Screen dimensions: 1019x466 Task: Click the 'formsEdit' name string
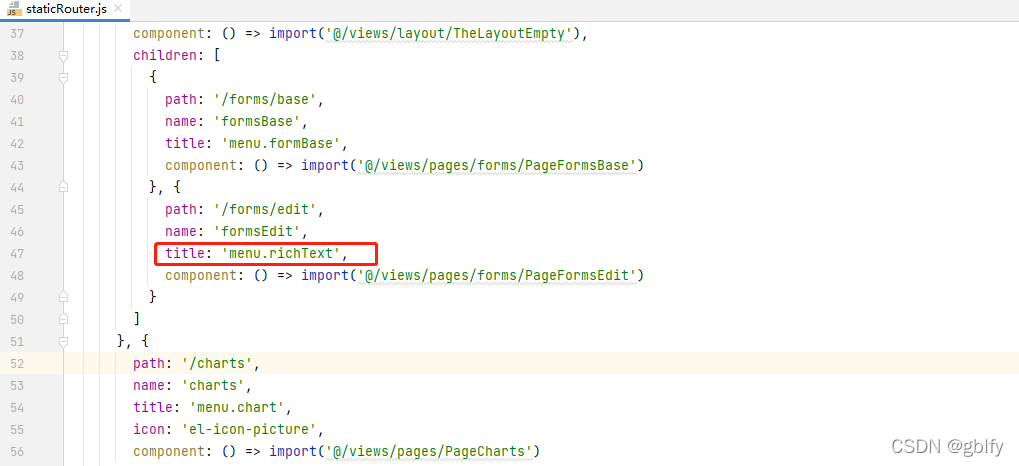[x=255, y=231]
